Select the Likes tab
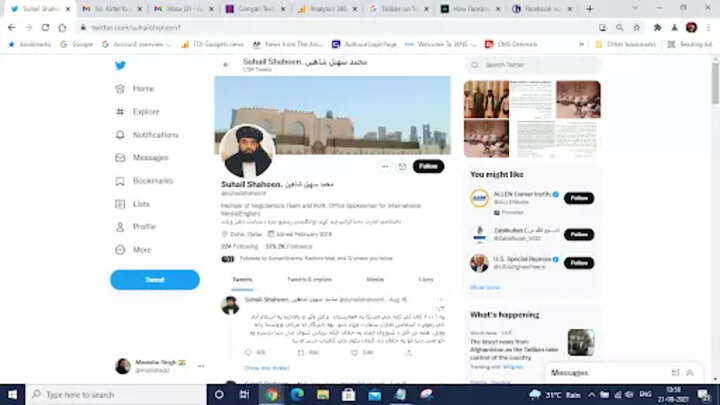Image resolution: width=720 pixels, height=405 pixels. tap(426, 279)
